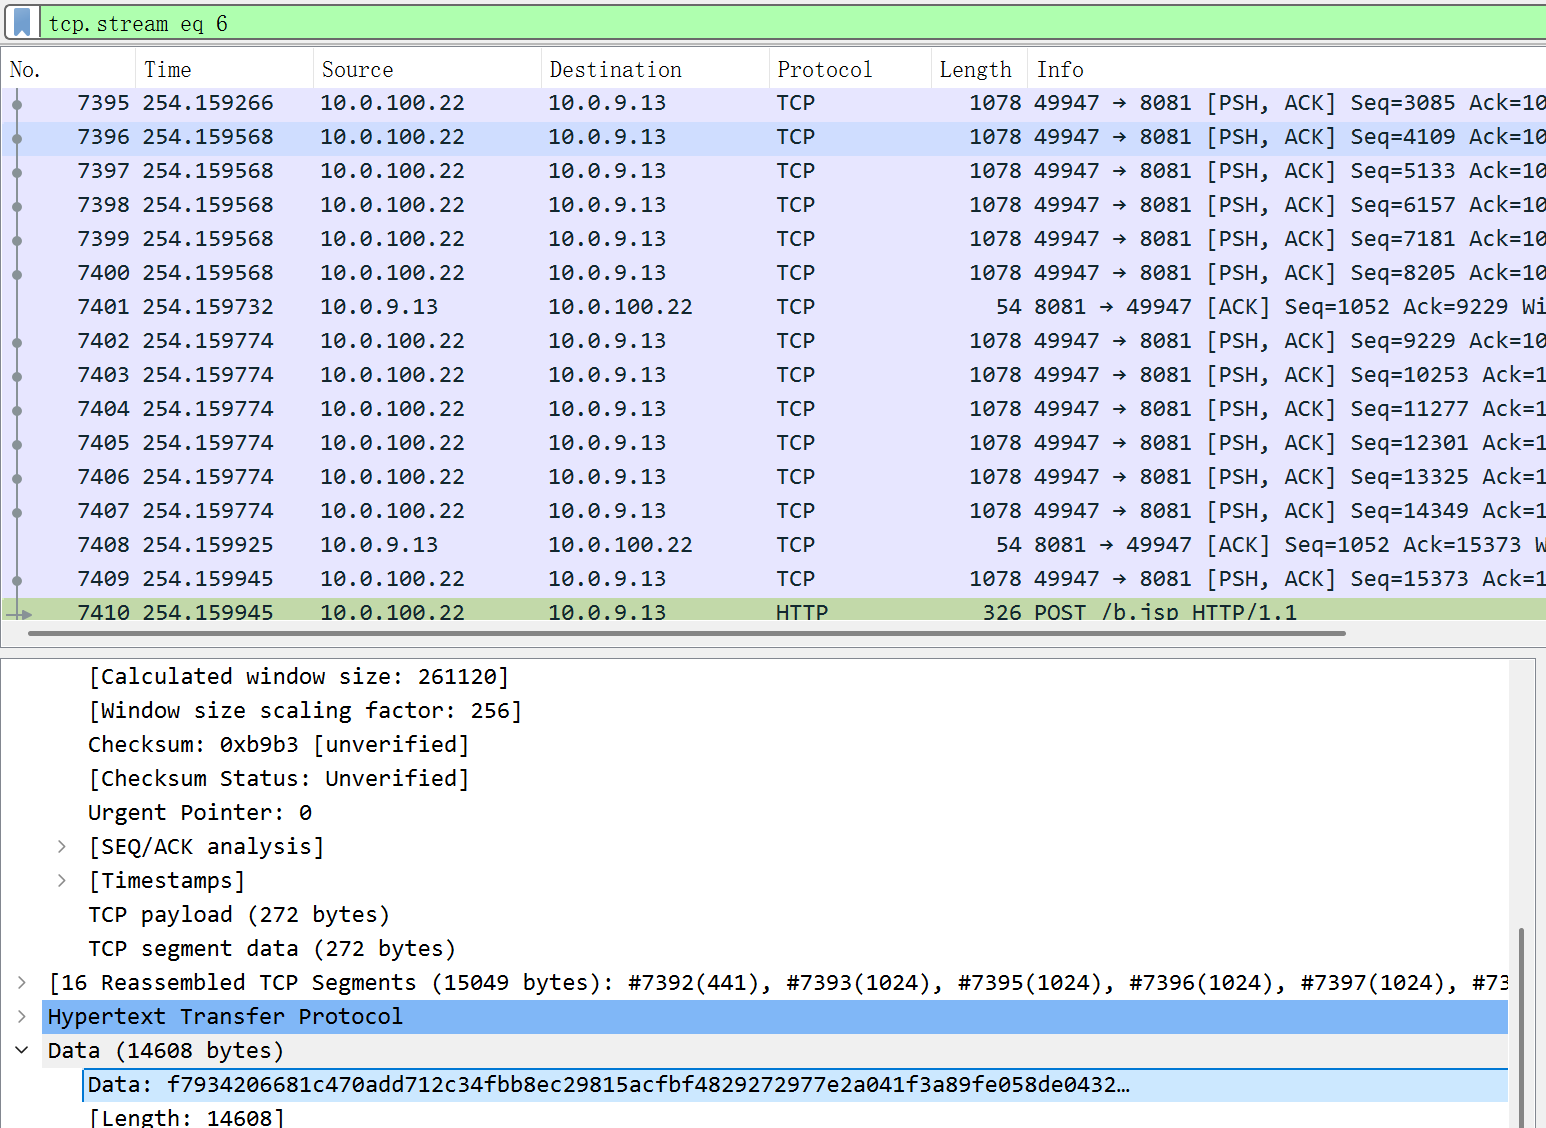
Task: Click the HTTP protocol cell of packet 7410
Action: coord(802,611)
